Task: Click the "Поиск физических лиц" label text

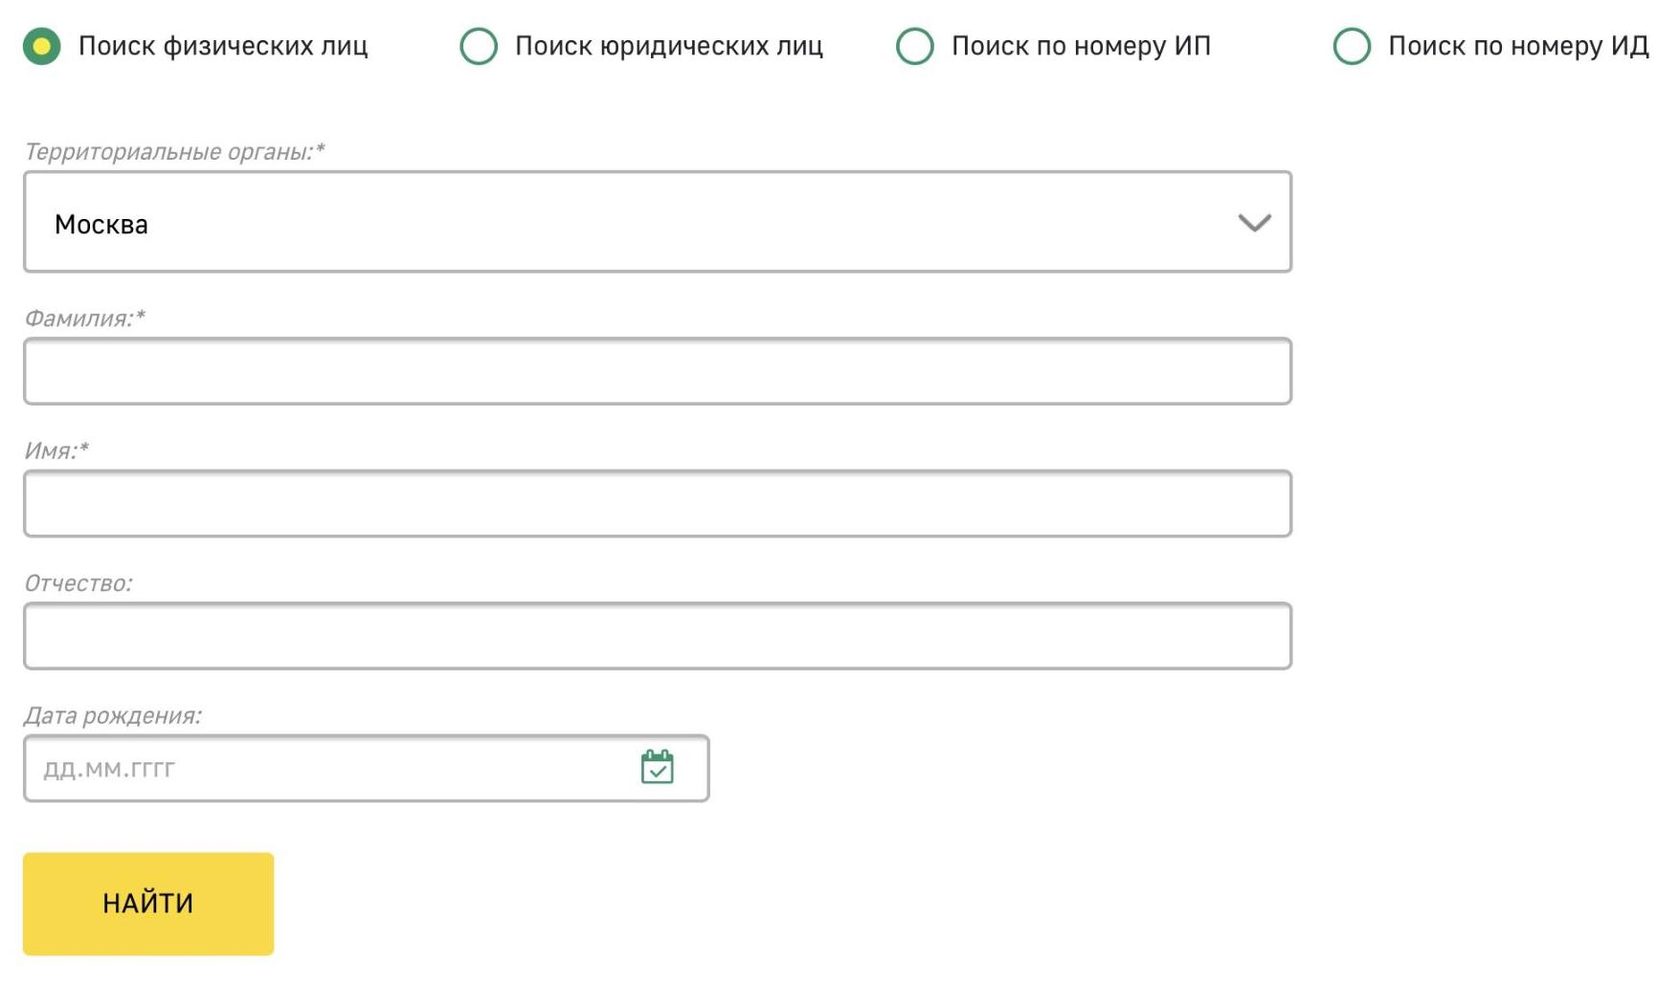Action: (223, 46)
